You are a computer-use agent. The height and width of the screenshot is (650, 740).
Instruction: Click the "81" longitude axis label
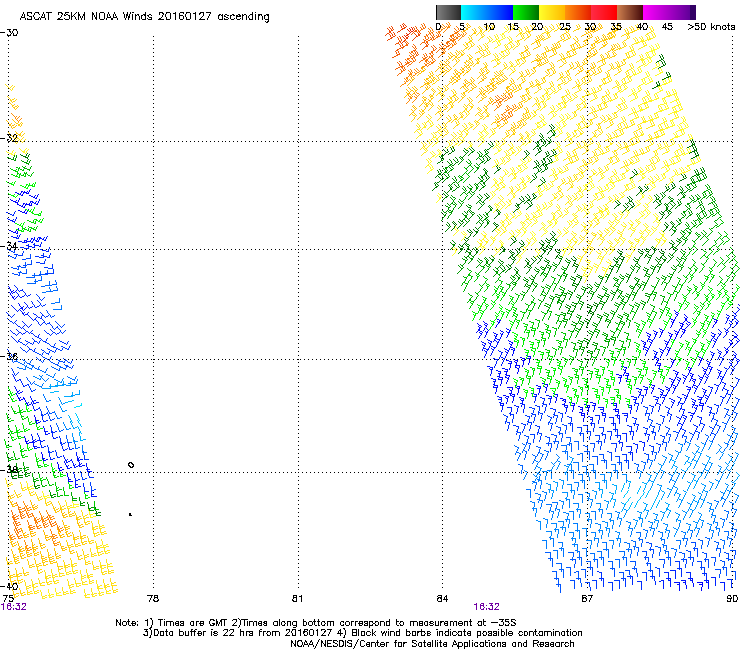click(297, 599)
